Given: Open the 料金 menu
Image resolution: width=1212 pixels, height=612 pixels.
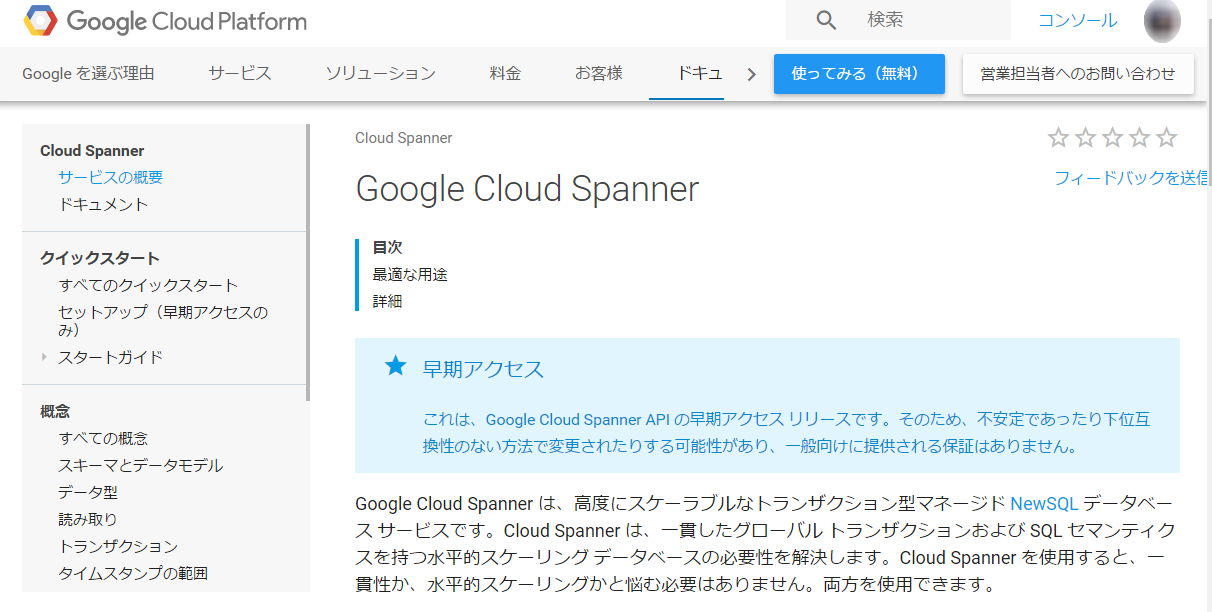Looking at the screenshot, I should (505, 73).
